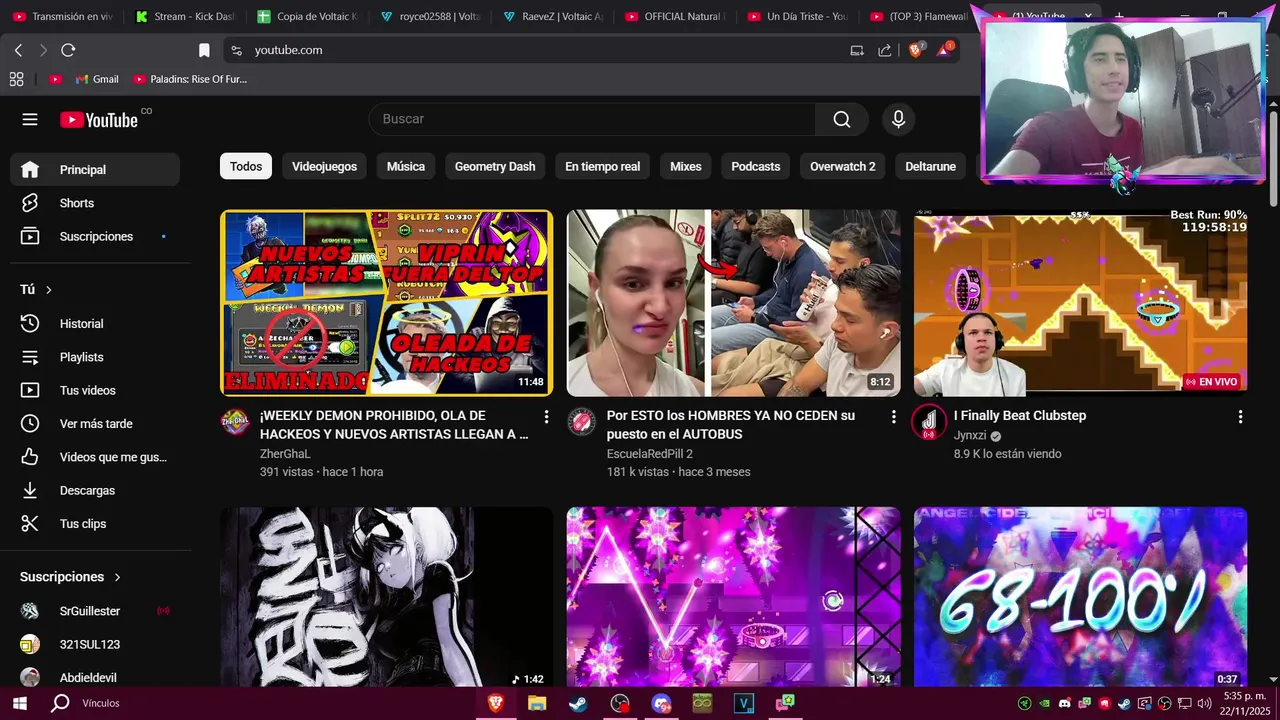Open Discord from the system tray
This screenshot has height=720, width=1280.
1064,703
